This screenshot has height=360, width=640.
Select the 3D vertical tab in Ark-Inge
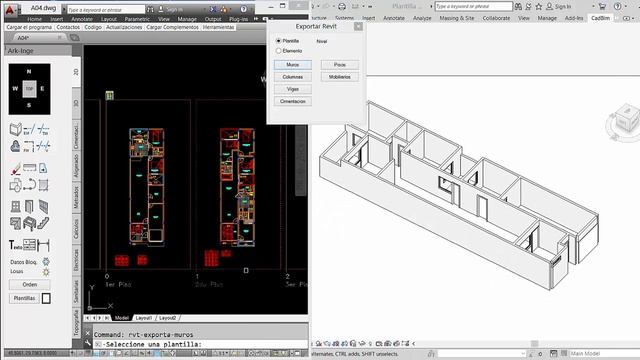click(76, 103)
